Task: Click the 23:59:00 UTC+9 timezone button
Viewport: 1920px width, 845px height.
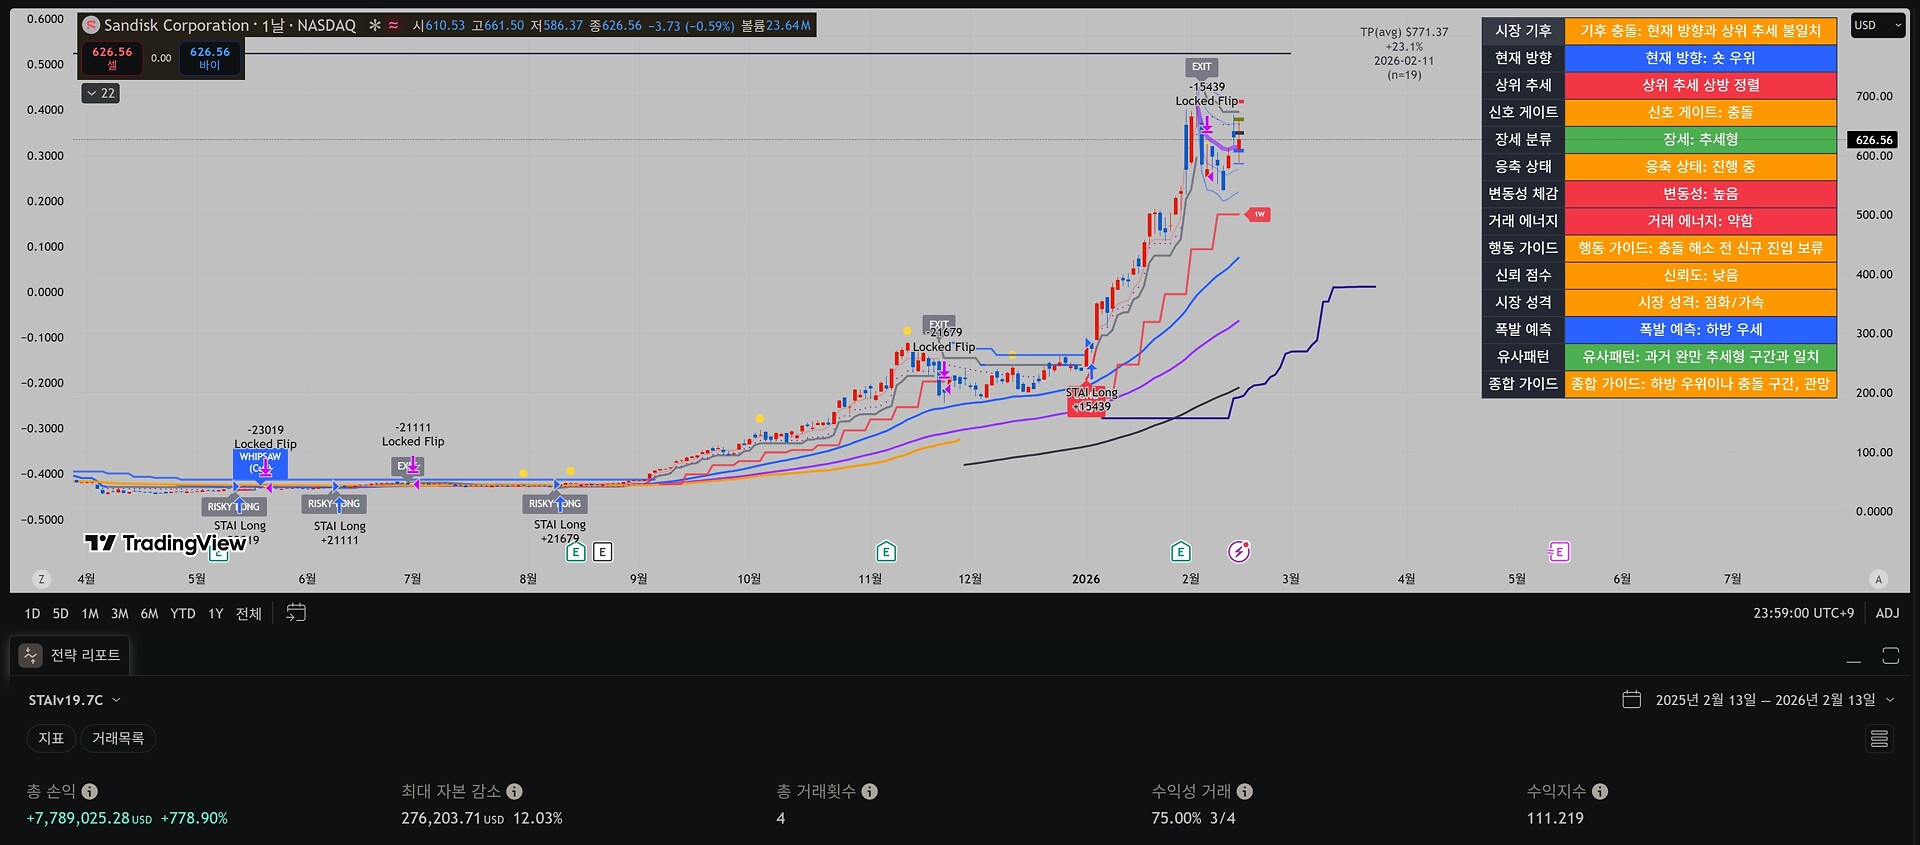Action: [x=1803, y=613]
